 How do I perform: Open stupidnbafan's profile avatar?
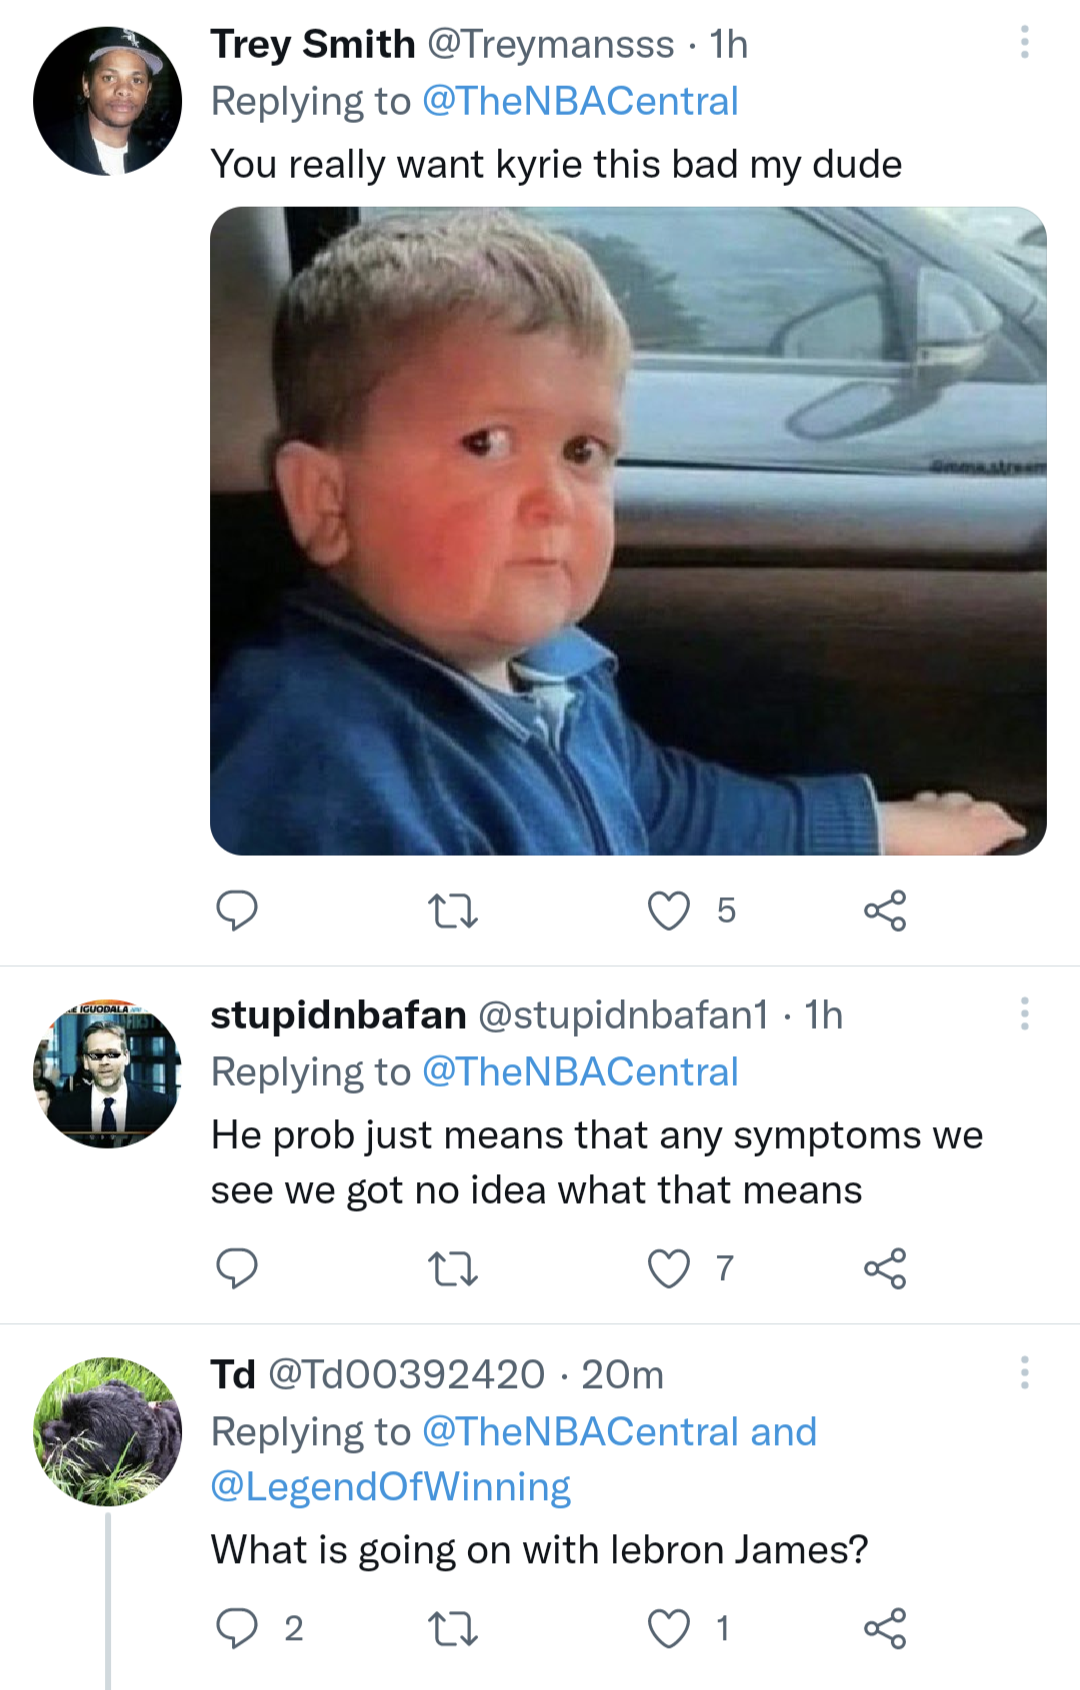(x=108, y=1073)
